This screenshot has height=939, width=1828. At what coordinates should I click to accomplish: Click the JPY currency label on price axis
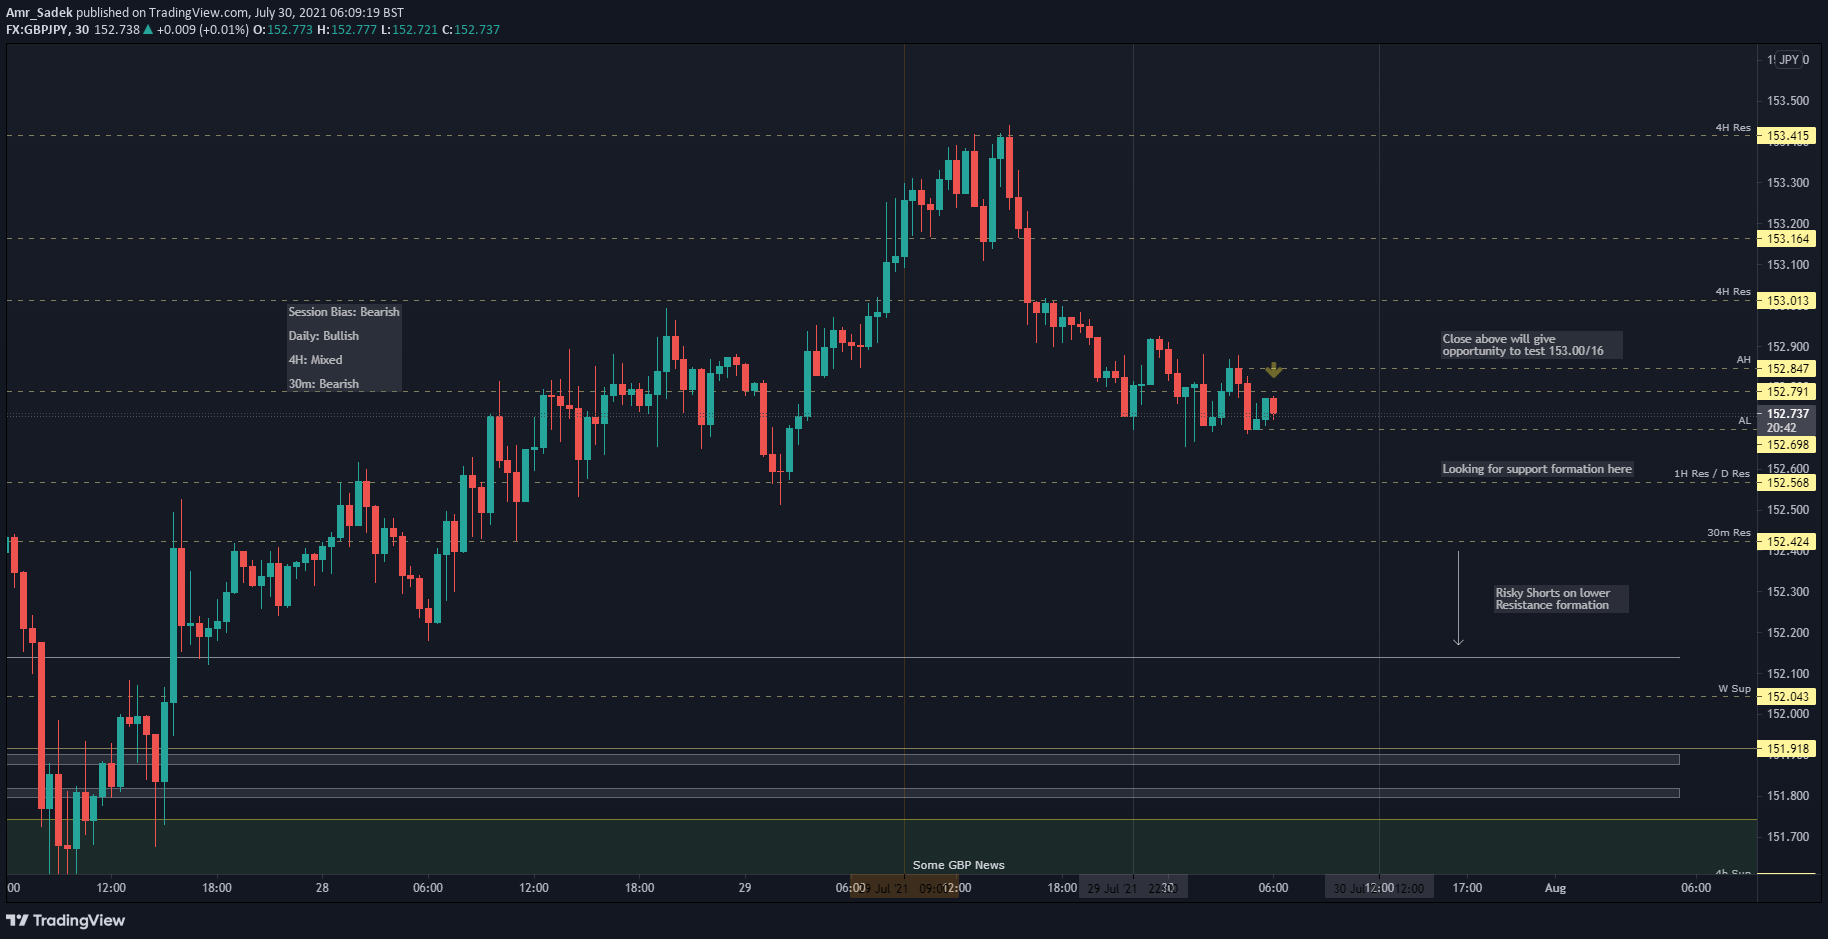pyautogui.click(x=1789, y=60)
